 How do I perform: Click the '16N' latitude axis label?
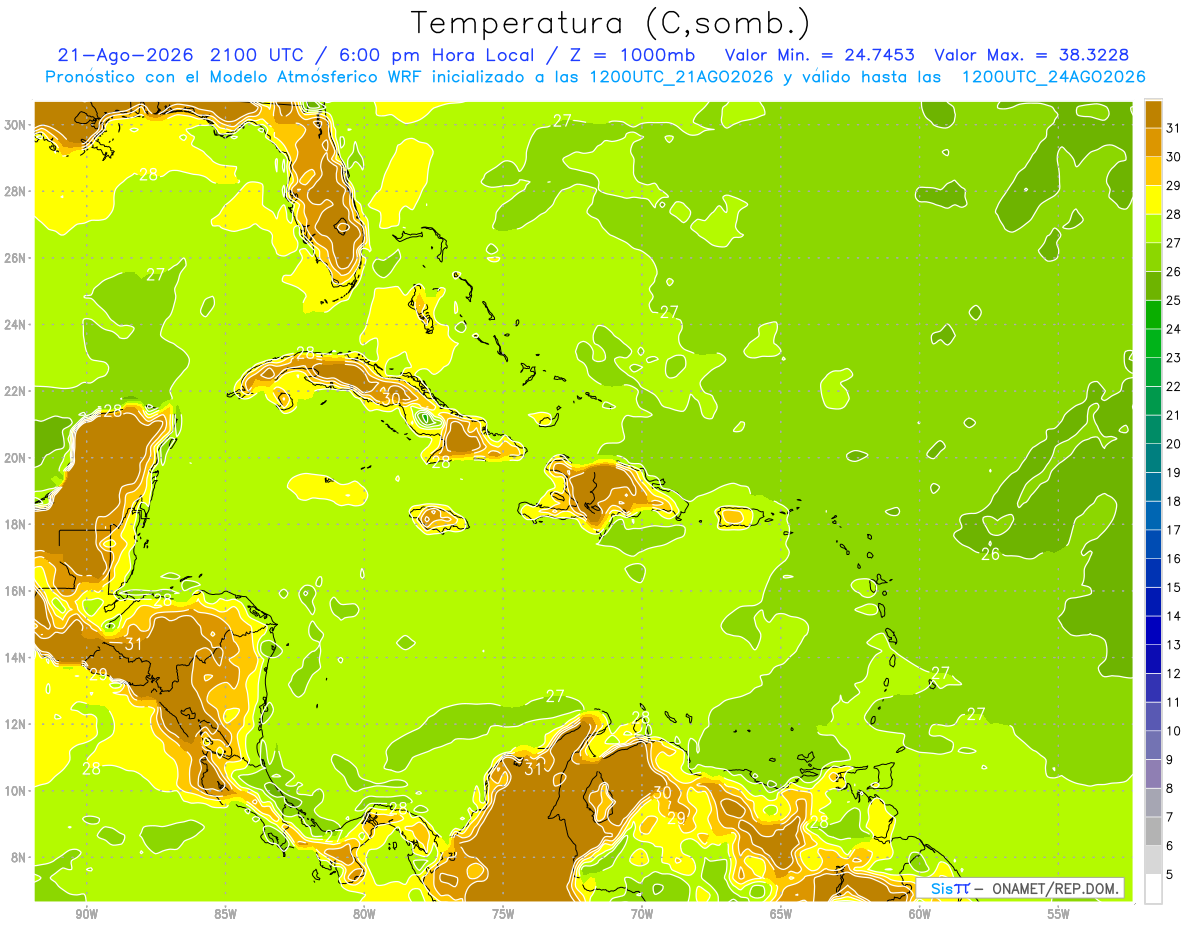pyautogui.click(x=16, y=591)
